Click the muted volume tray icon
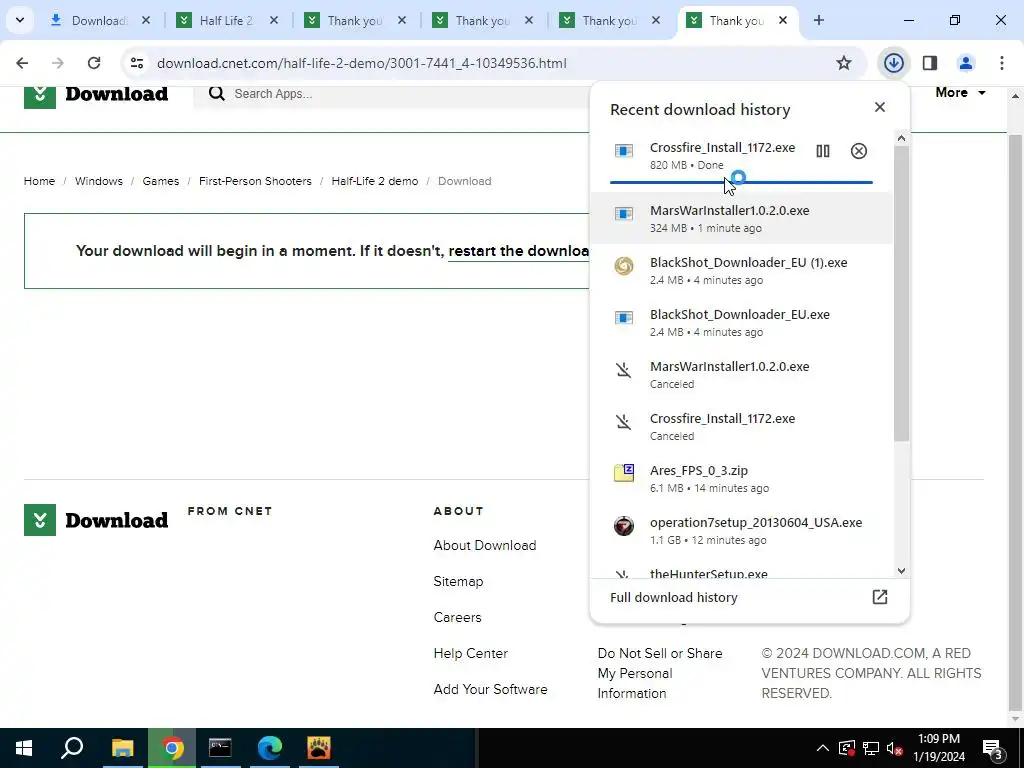This screenshot has height=768, width=1024. tap(895, 748)
